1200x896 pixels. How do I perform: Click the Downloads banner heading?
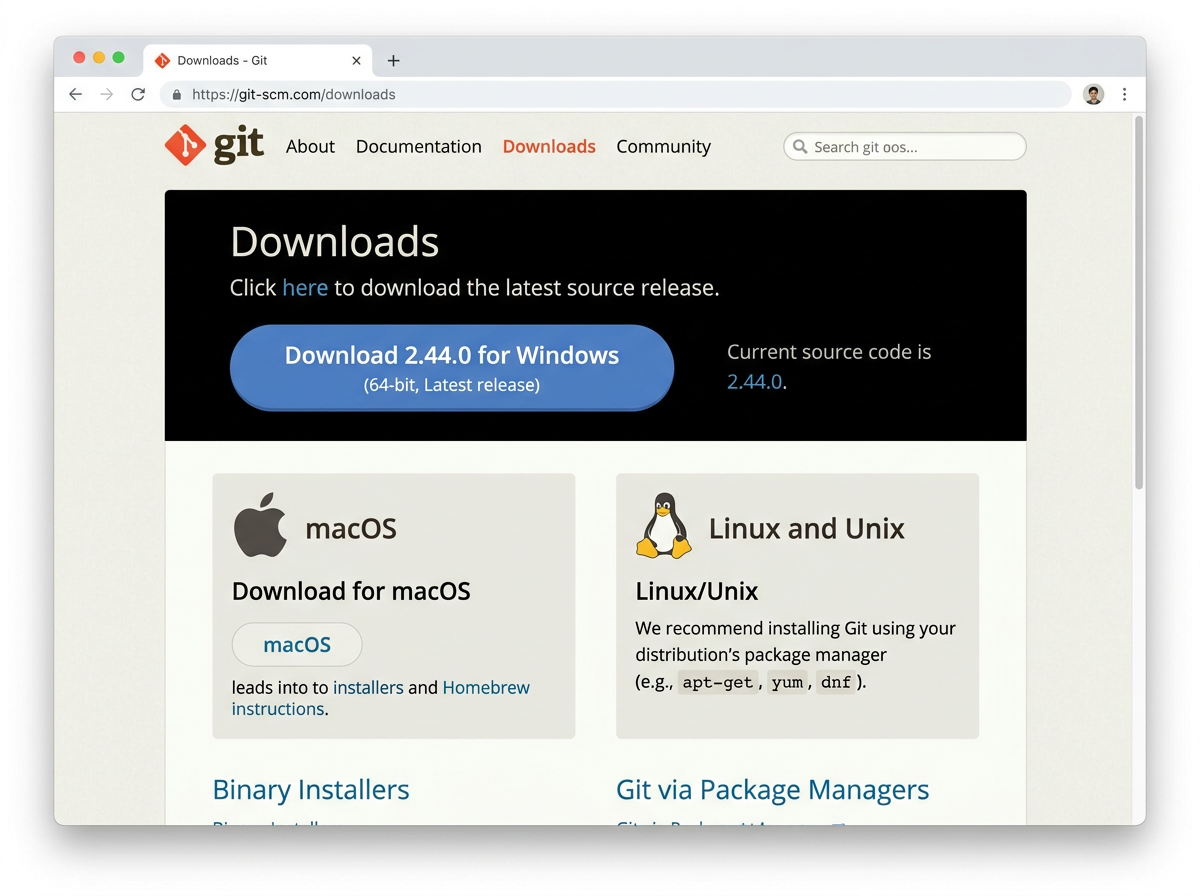point(335,242)
